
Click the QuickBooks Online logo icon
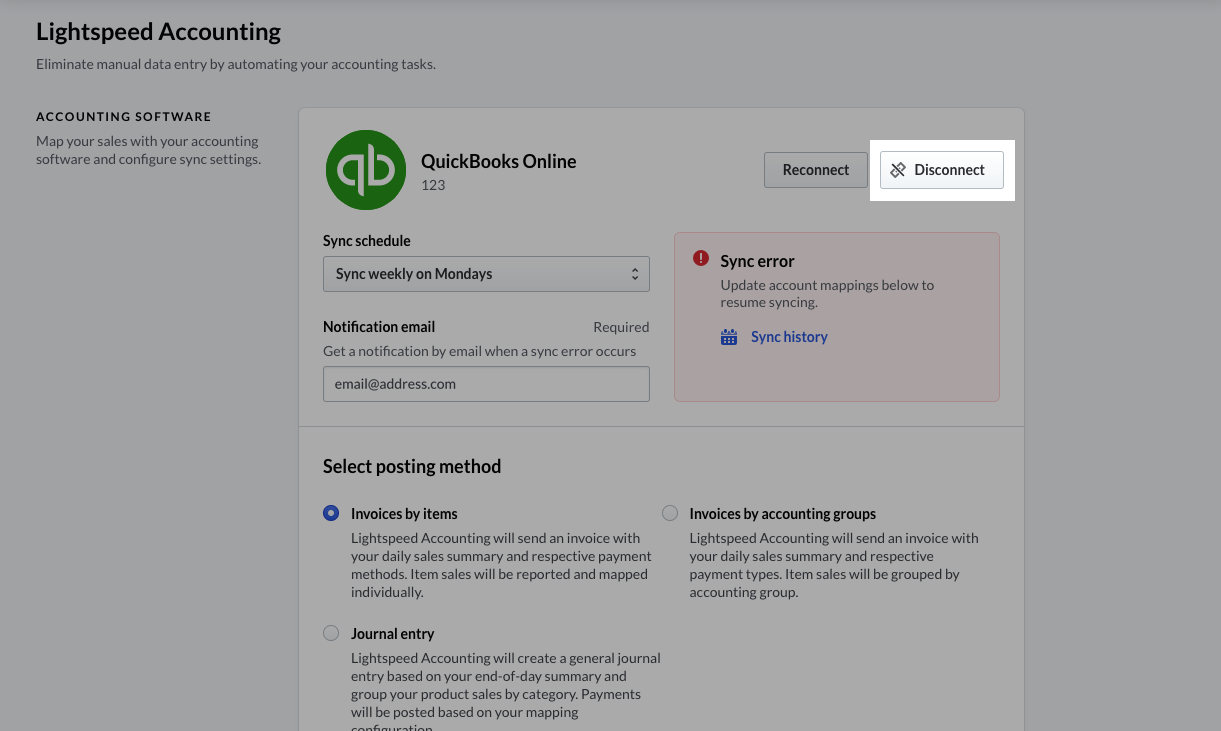(366, 170)
